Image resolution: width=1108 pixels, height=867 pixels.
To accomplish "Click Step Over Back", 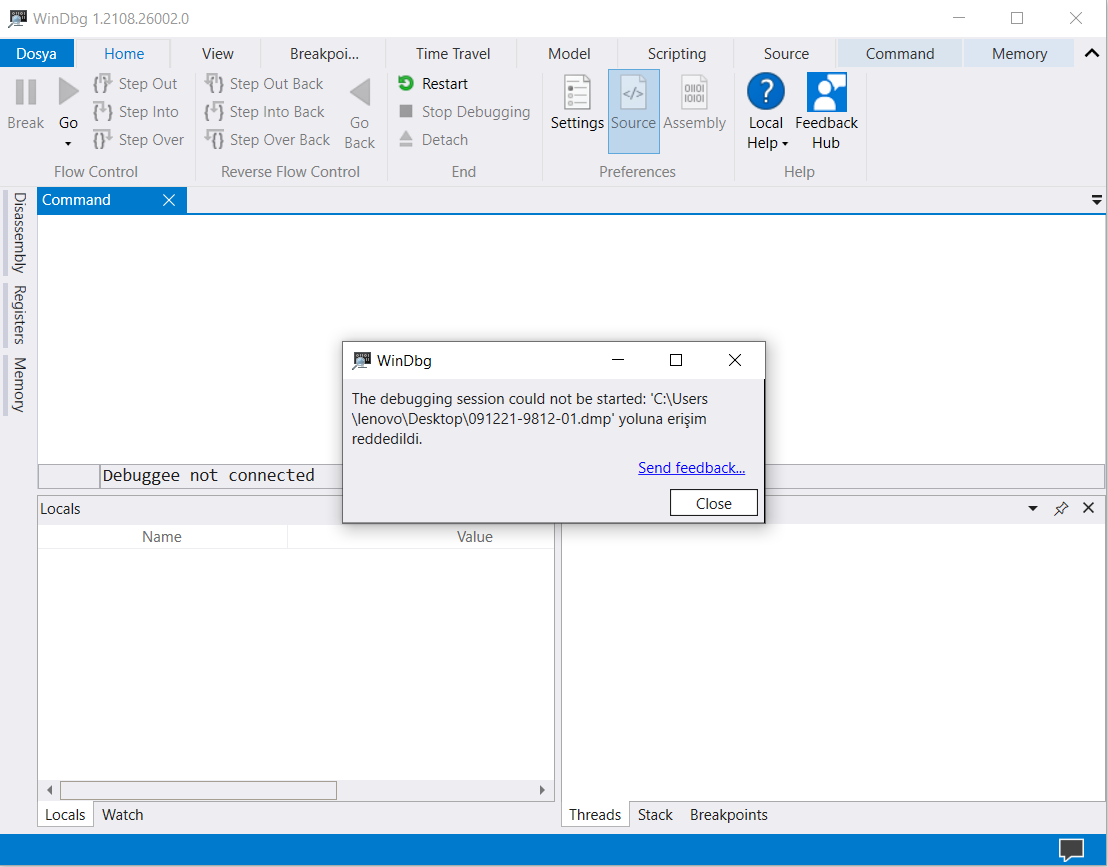I will (x=268, y=140).
